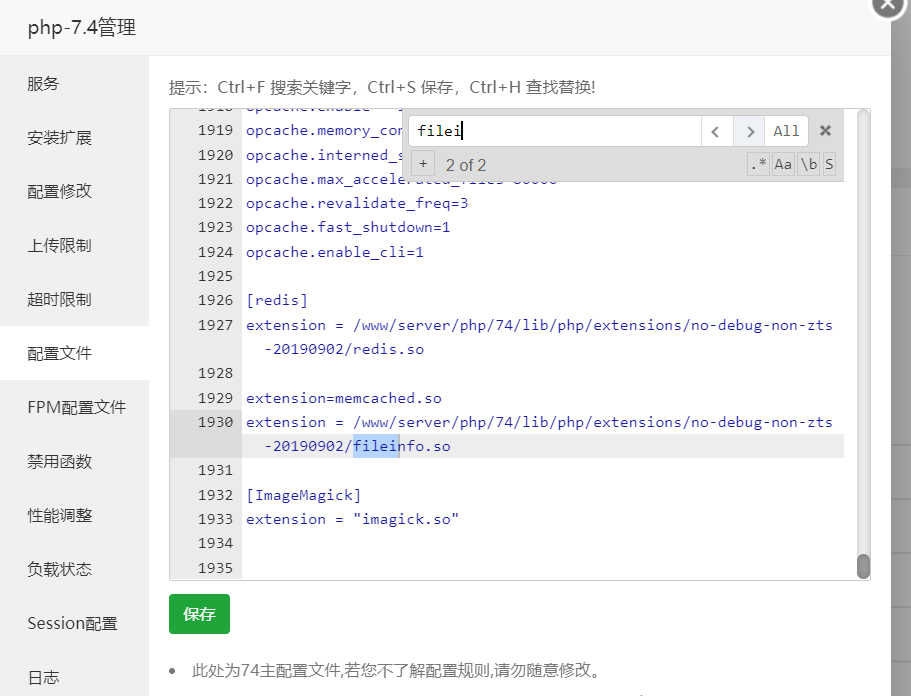Click line number 1926 in gutter
Screen dimensions: 911x696
(x=215, y=300)
